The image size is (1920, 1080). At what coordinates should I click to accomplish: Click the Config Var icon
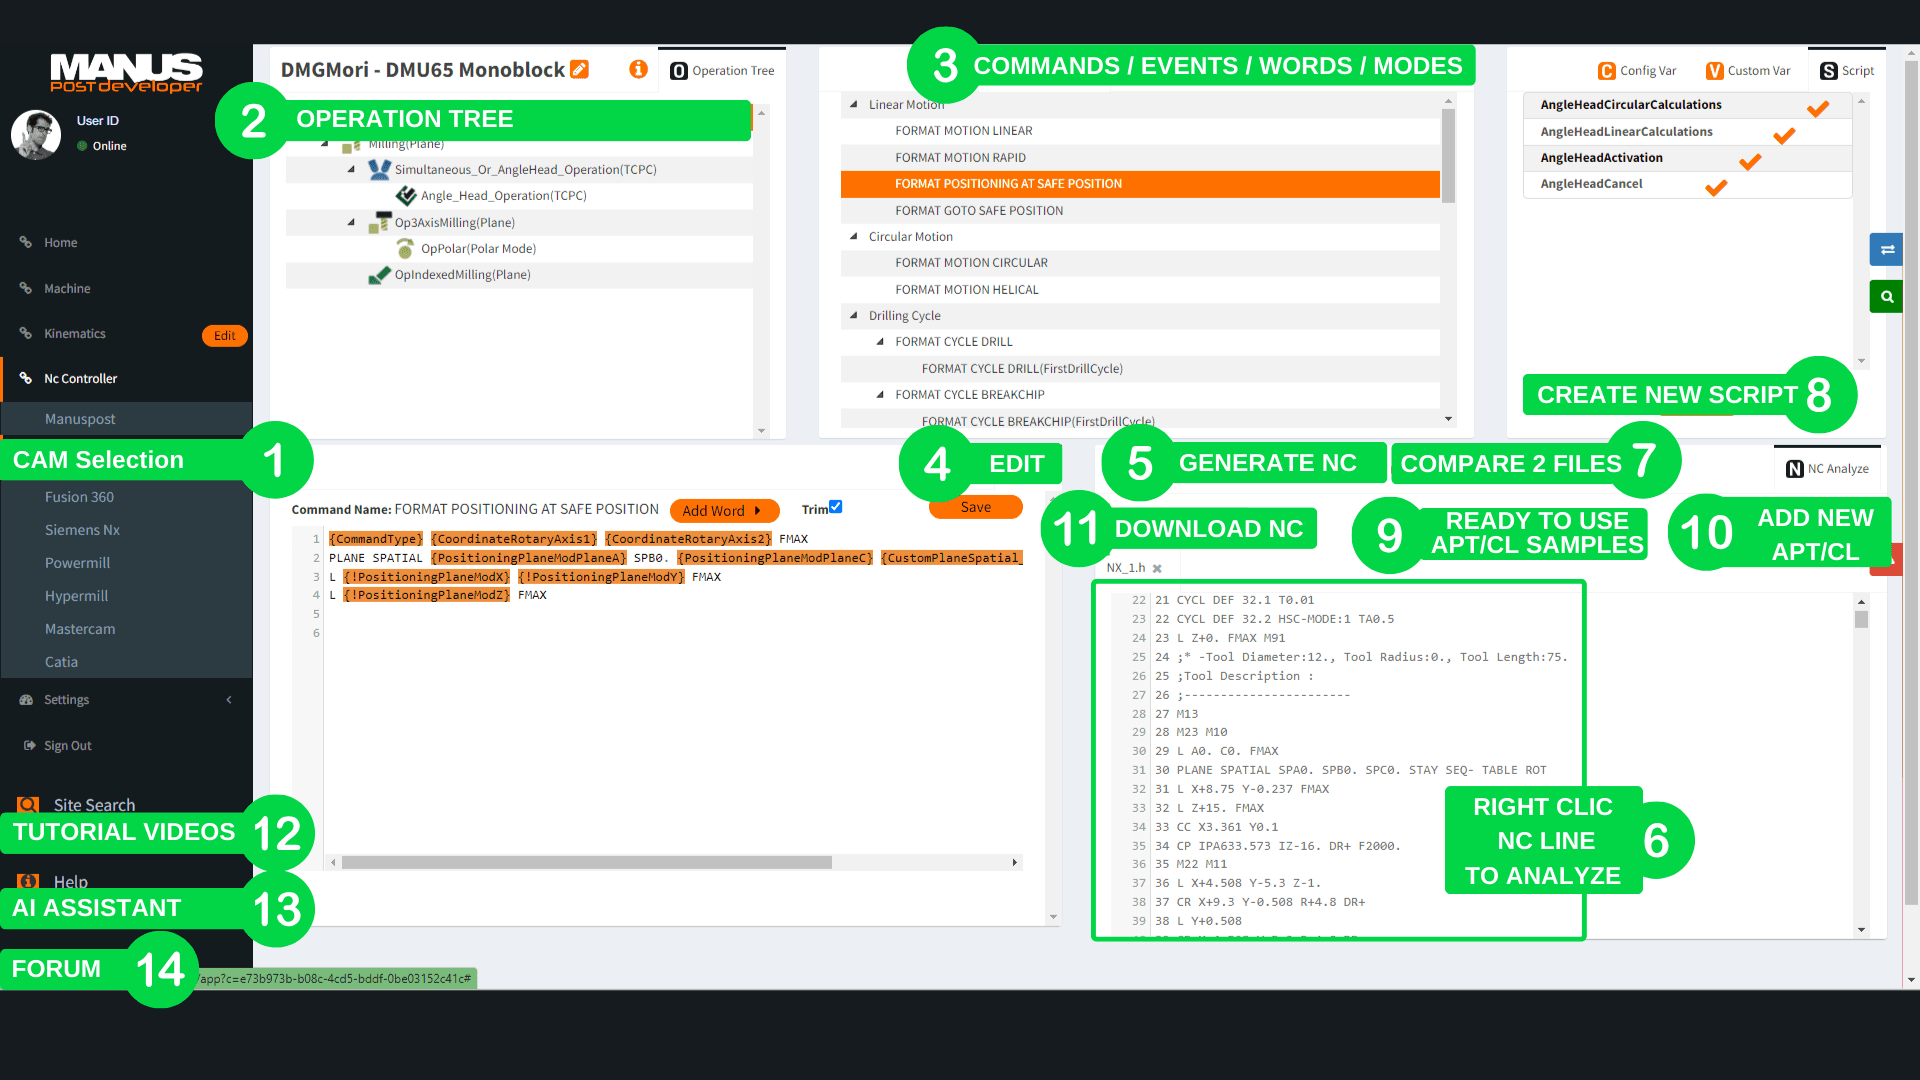1606,70
